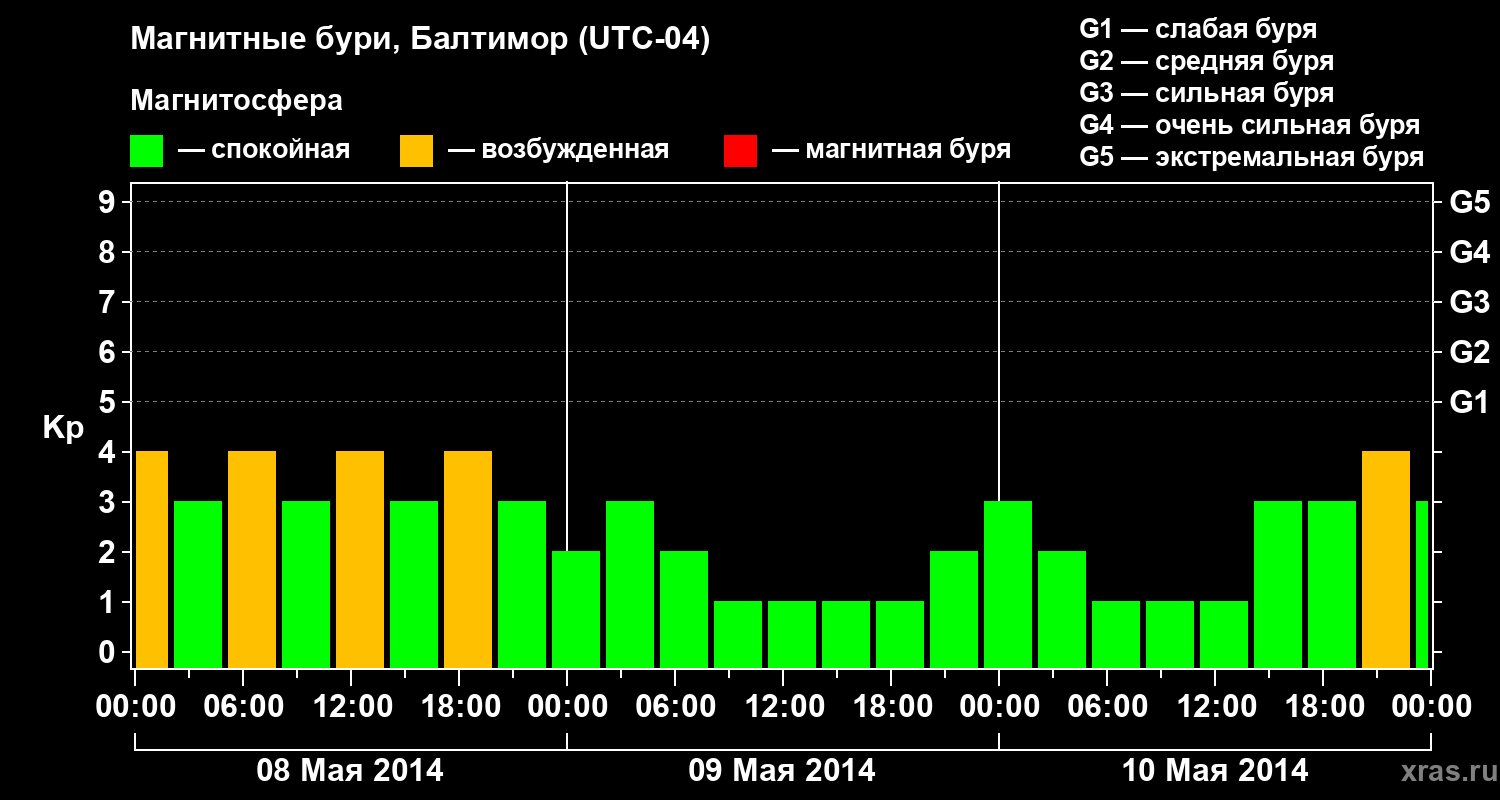Click the '— магнитная буря' legend label
Screen dimensions: 1500x800
pos(891,151)
